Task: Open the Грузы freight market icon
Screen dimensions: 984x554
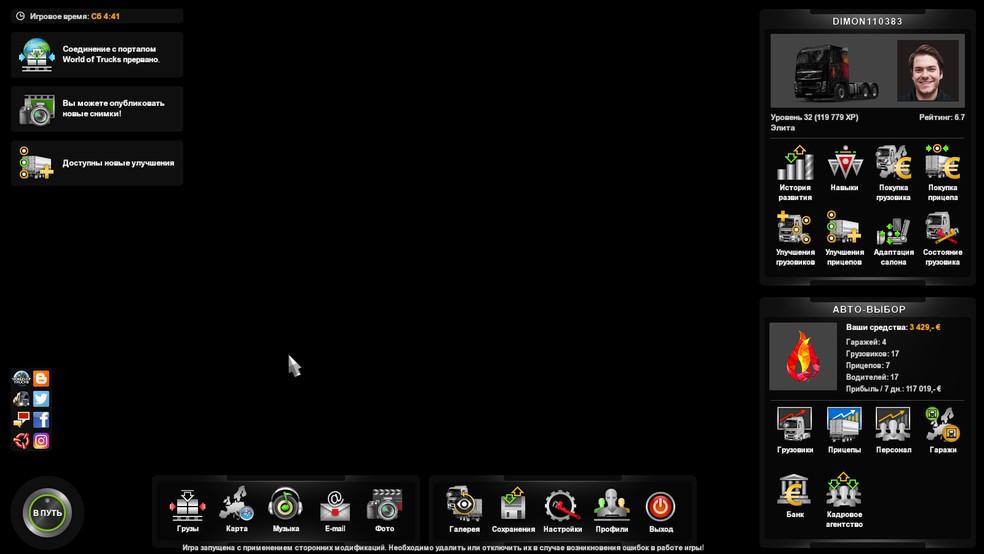Action: (x=187, y=510)
